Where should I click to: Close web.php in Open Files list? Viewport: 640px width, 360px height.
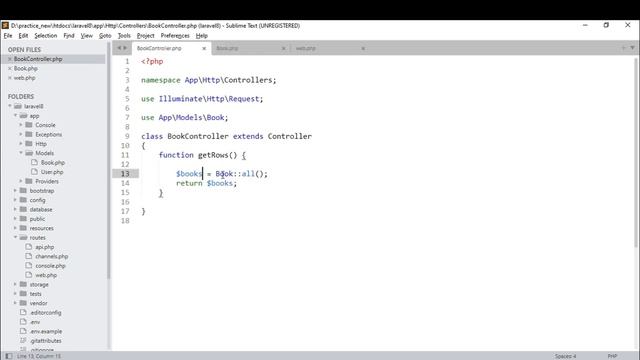click(10, 78)
